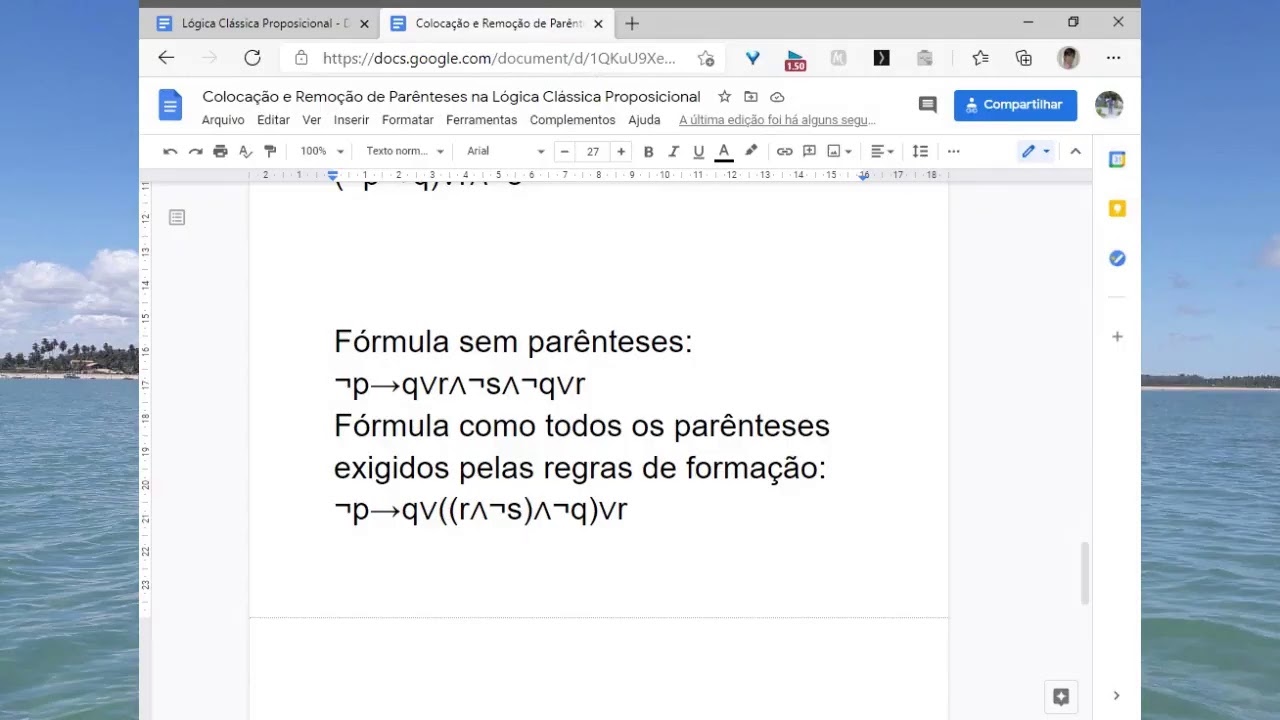Show more toolbar options
The height and width of the screenshot is (720, 1280).
pyautogui.click(x=953, y=151)
